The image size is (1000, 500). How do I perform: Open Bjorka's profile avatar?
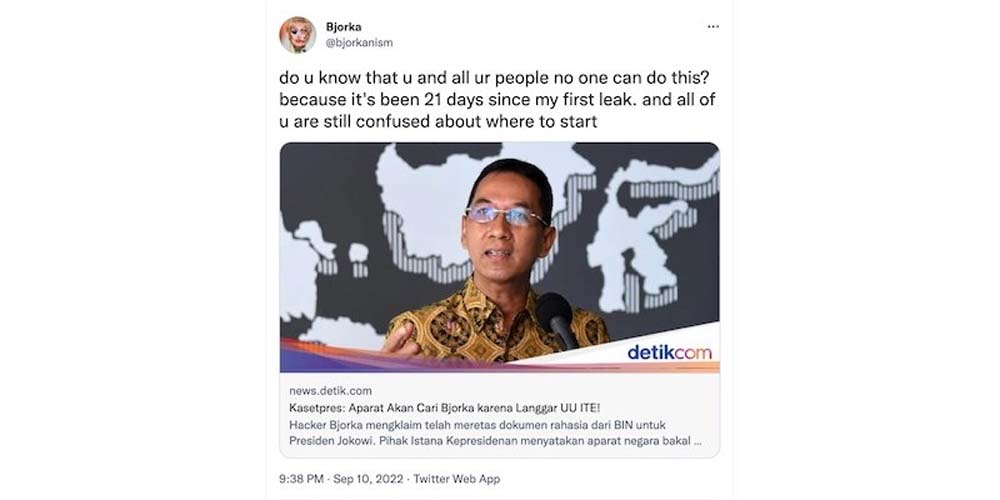[297, 35]
